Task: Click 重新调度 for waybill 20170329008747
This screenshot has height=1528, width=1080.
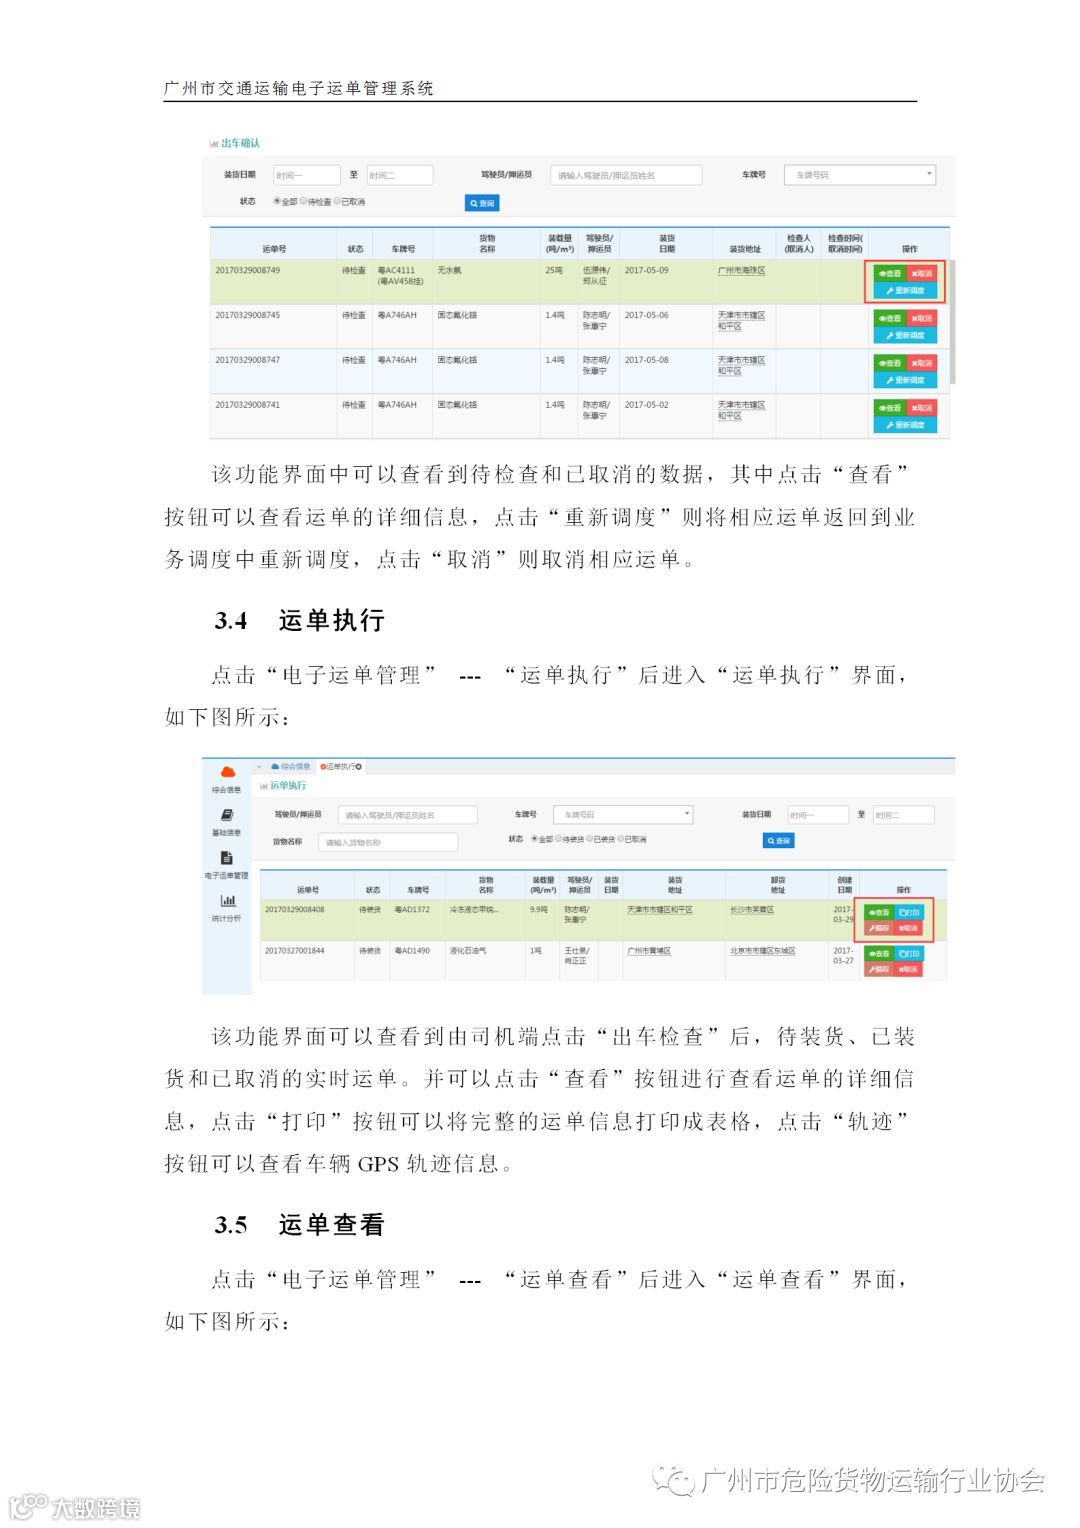Action: [x=905, y=380]
